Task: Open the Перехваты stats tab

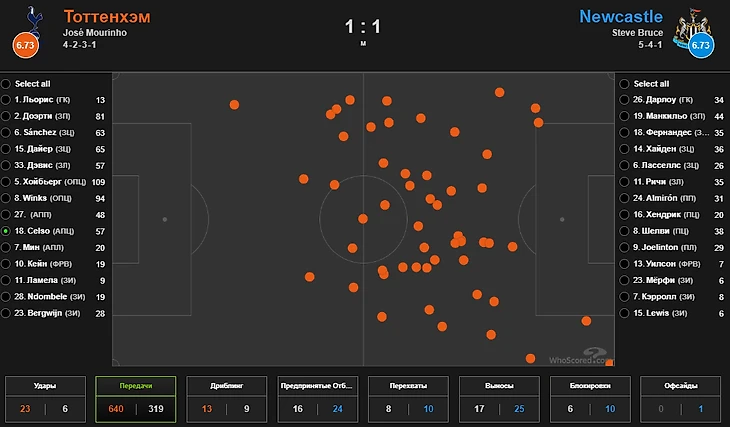Action: (408, 399)
